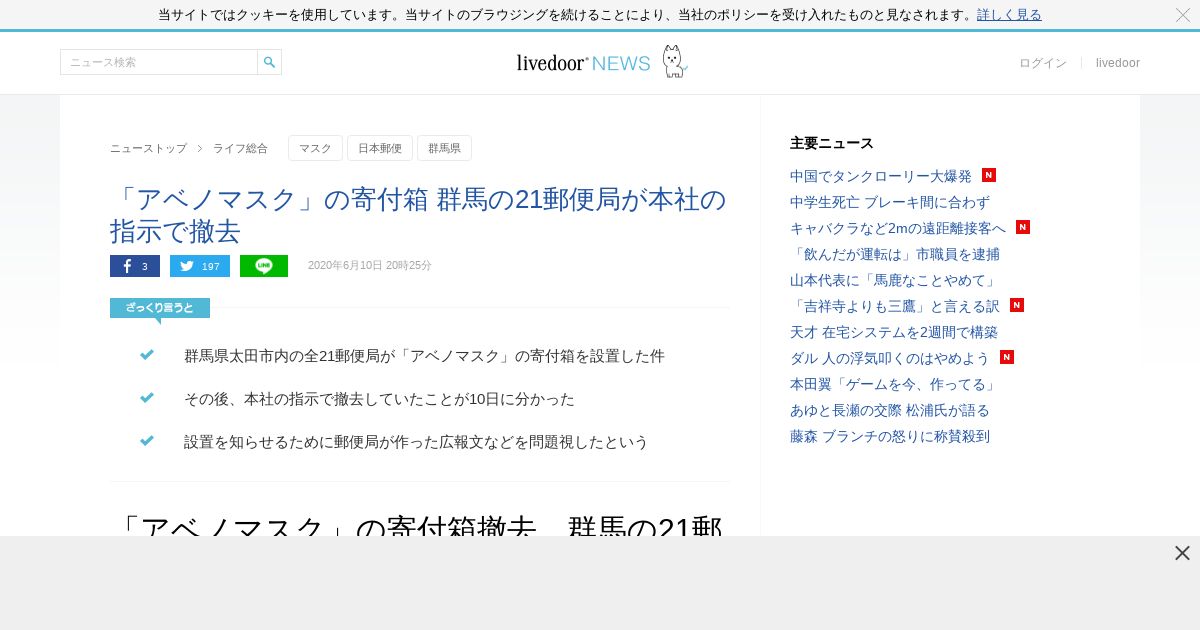Close the cookie notice banner
1200x630 pixels.
[1183, 14]
